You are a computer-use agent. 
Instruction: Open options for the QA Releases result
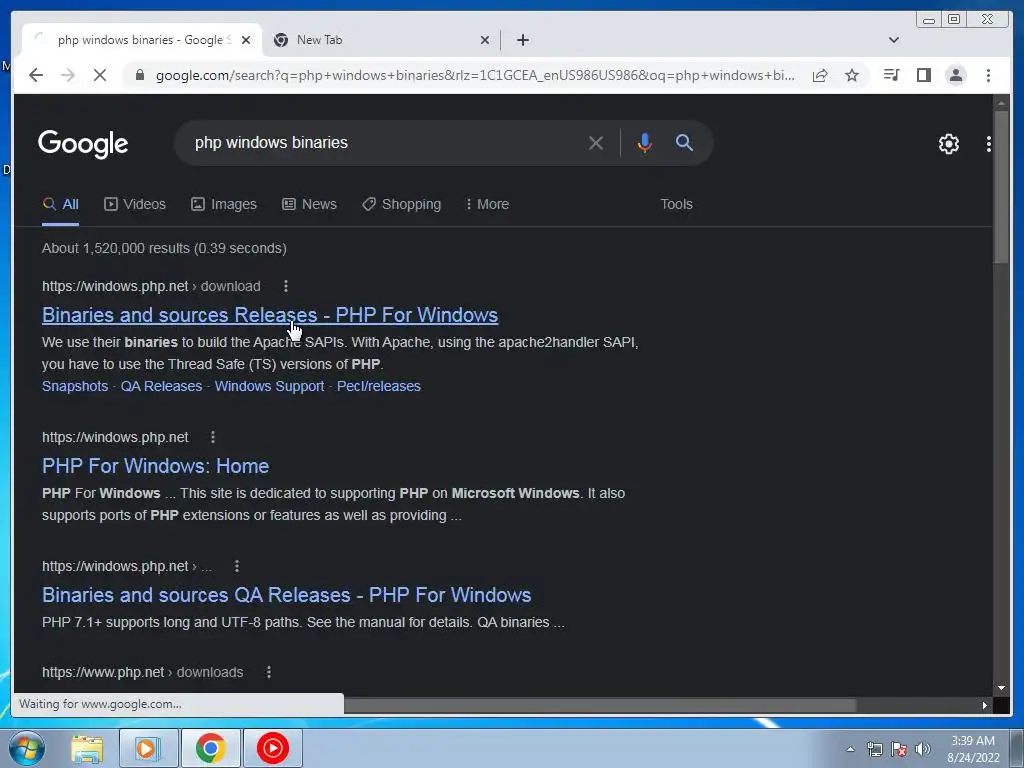(236, 566)
